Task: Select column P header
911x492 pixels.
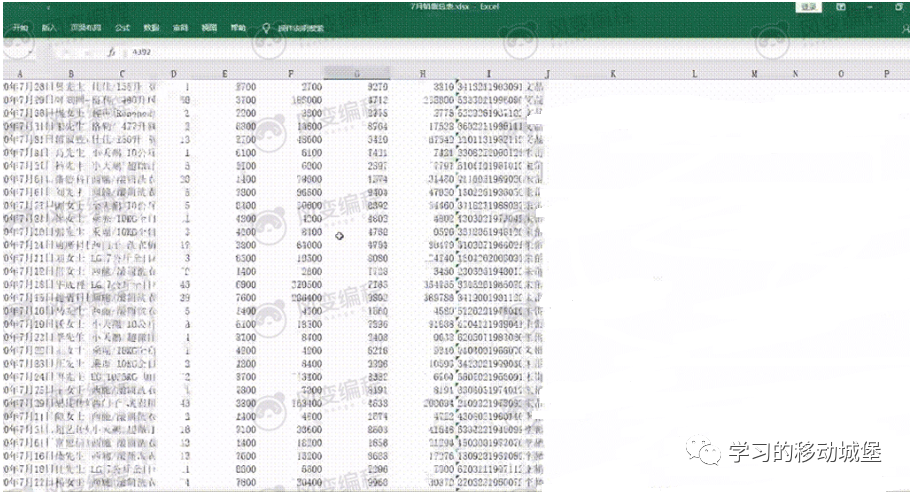Action: pos(887,74)
